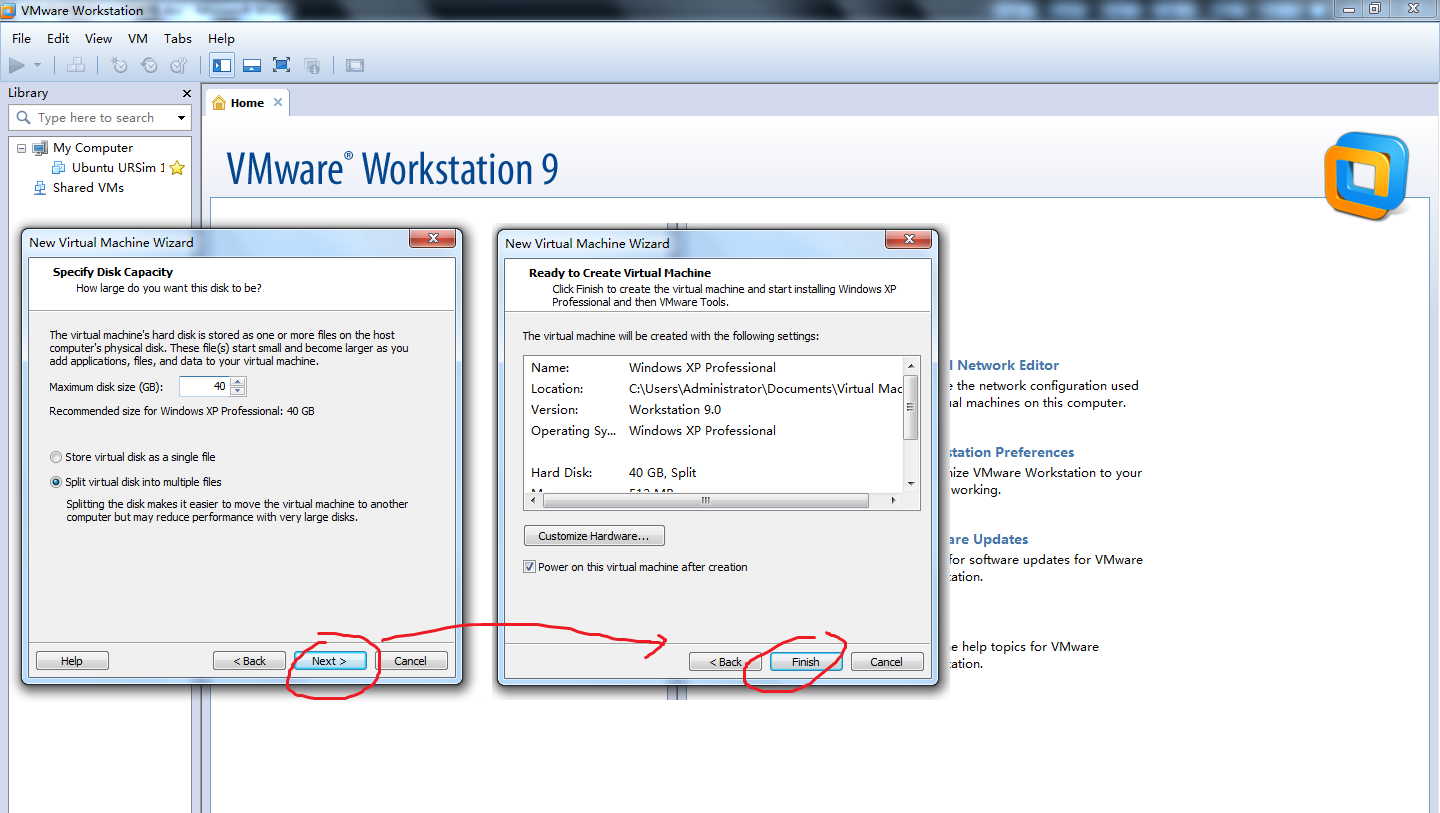Click Finish to create the virtual machine

point(805,662)
